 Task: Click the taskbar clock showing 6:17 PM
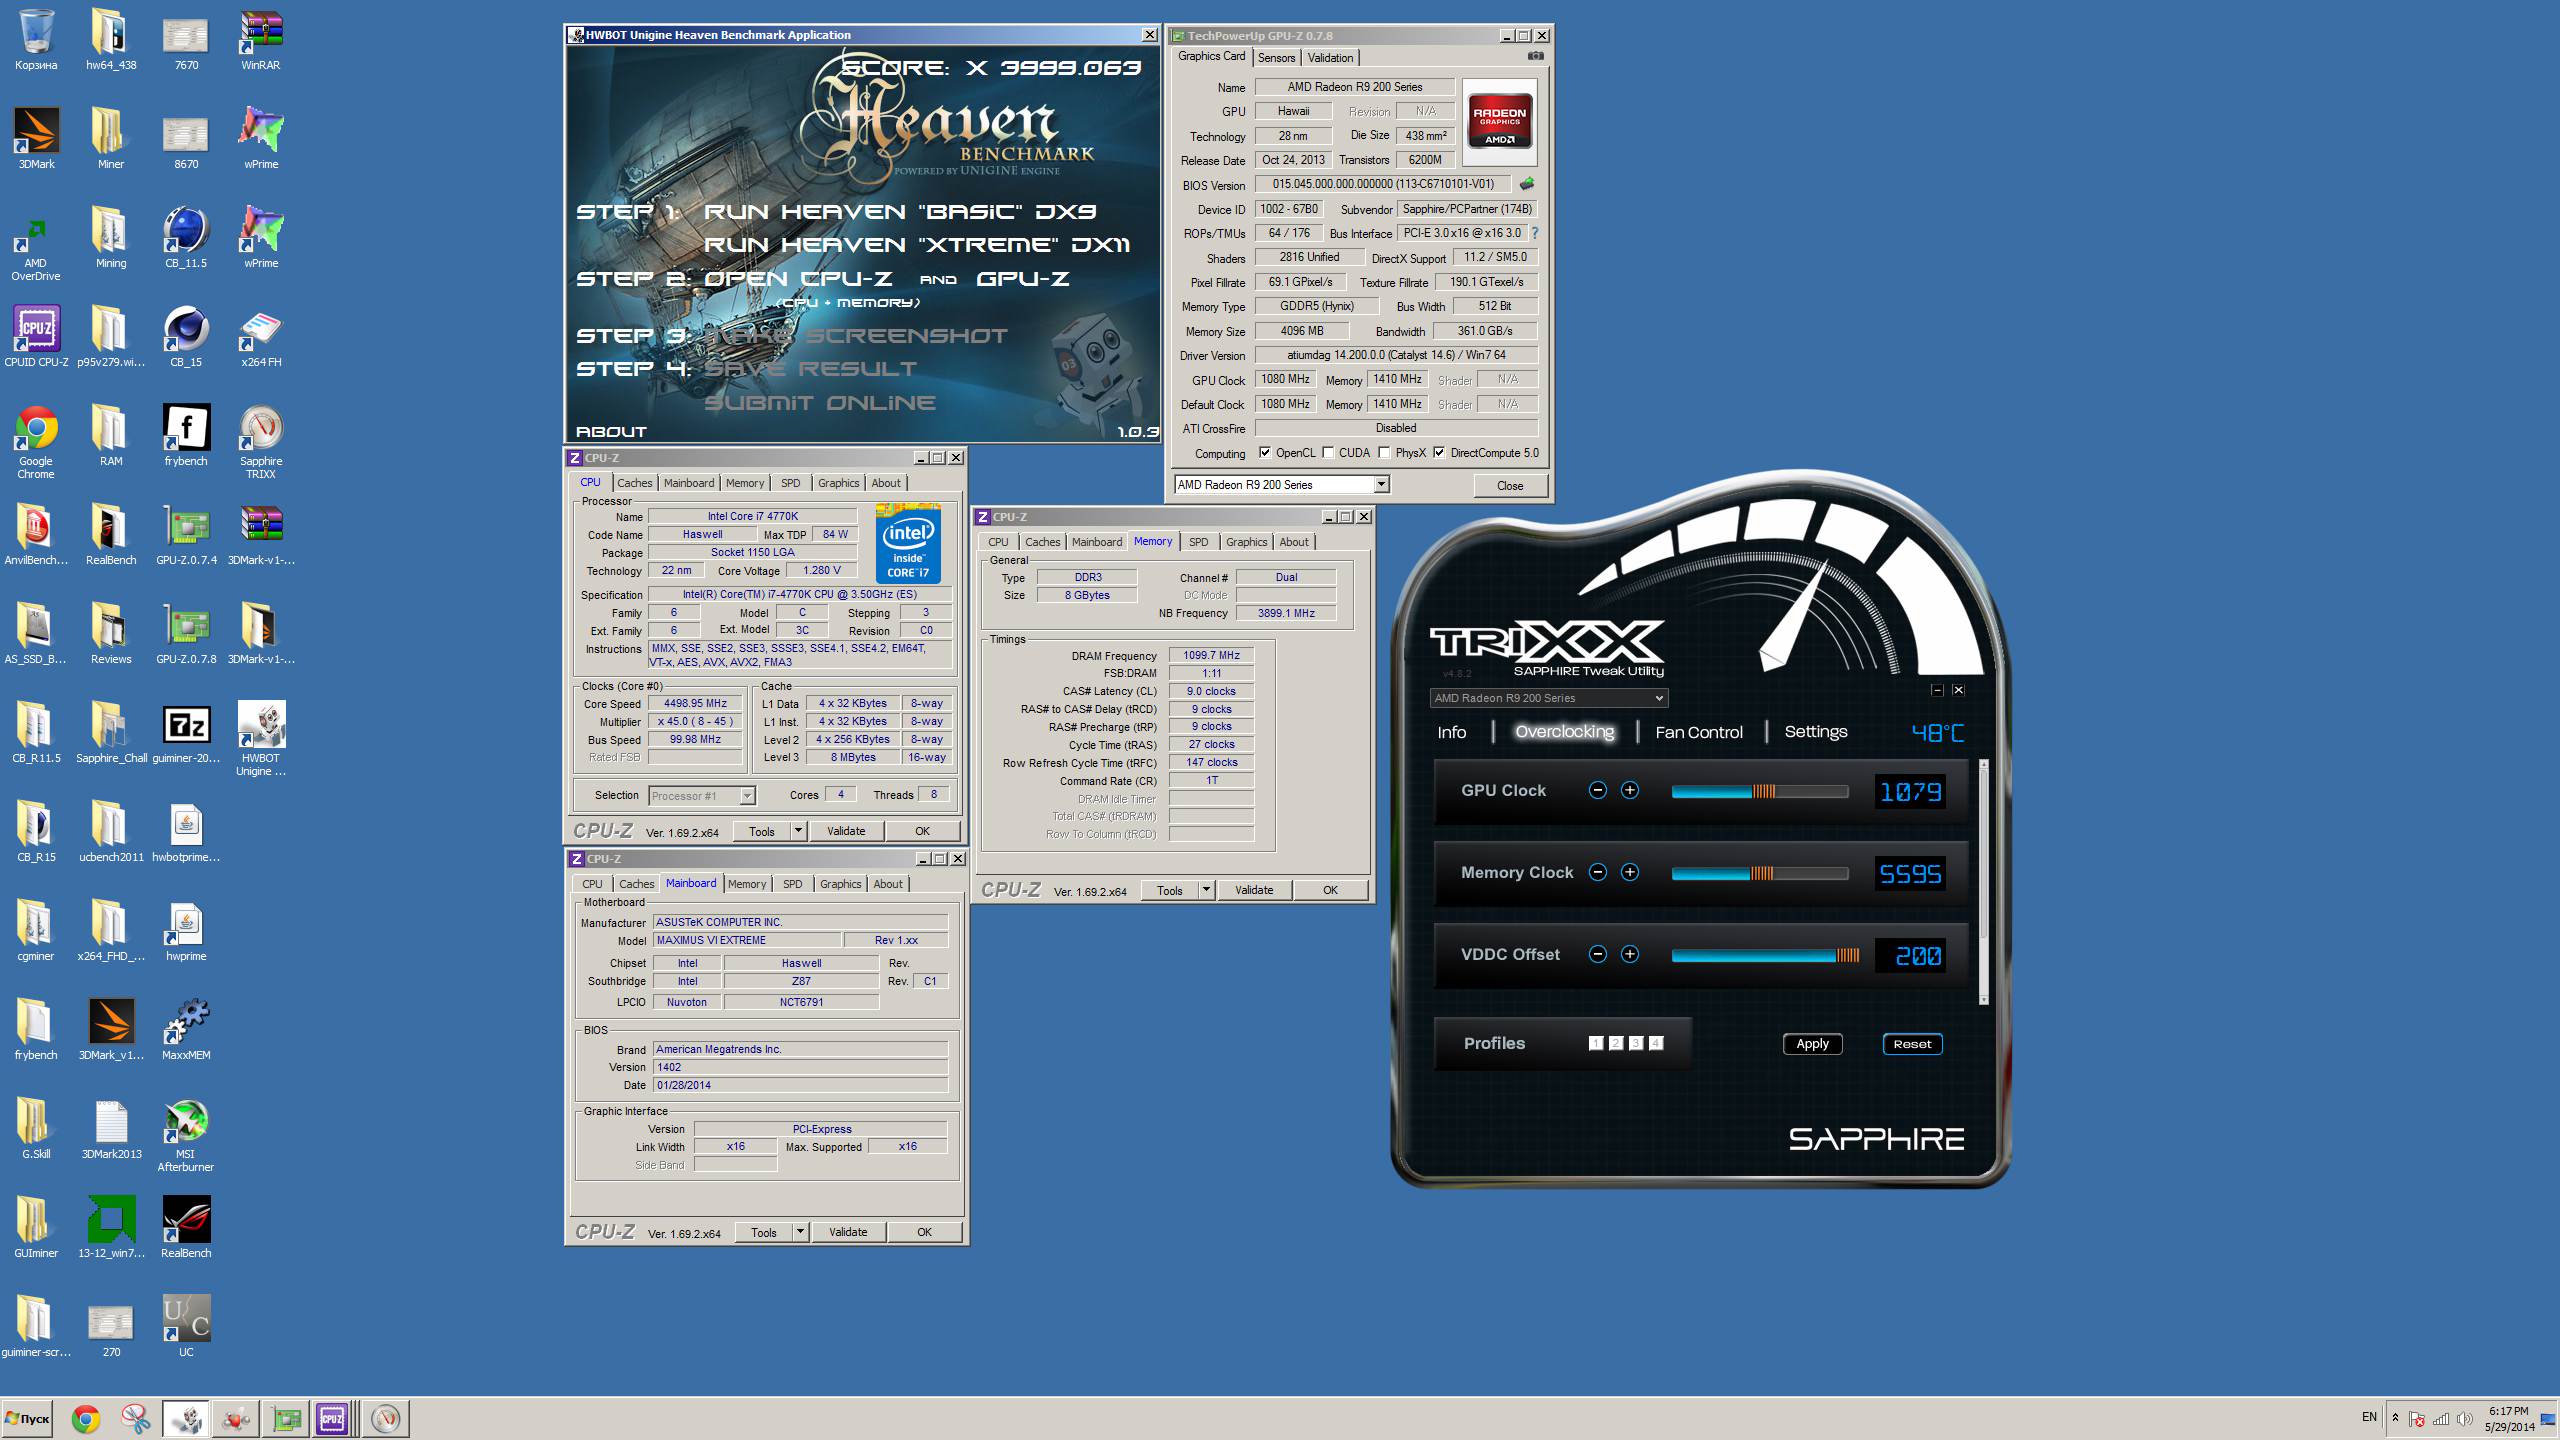2509,1418
